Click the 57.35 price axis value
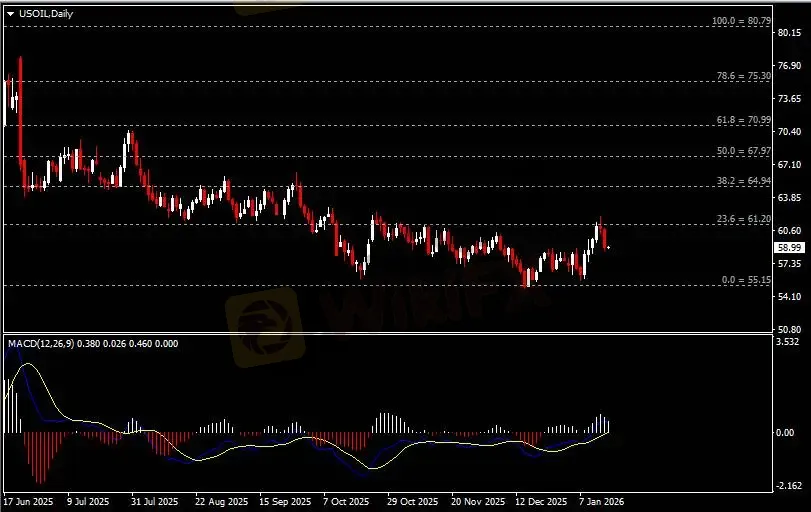Viewport: 811px width, 512px height. 790,264
